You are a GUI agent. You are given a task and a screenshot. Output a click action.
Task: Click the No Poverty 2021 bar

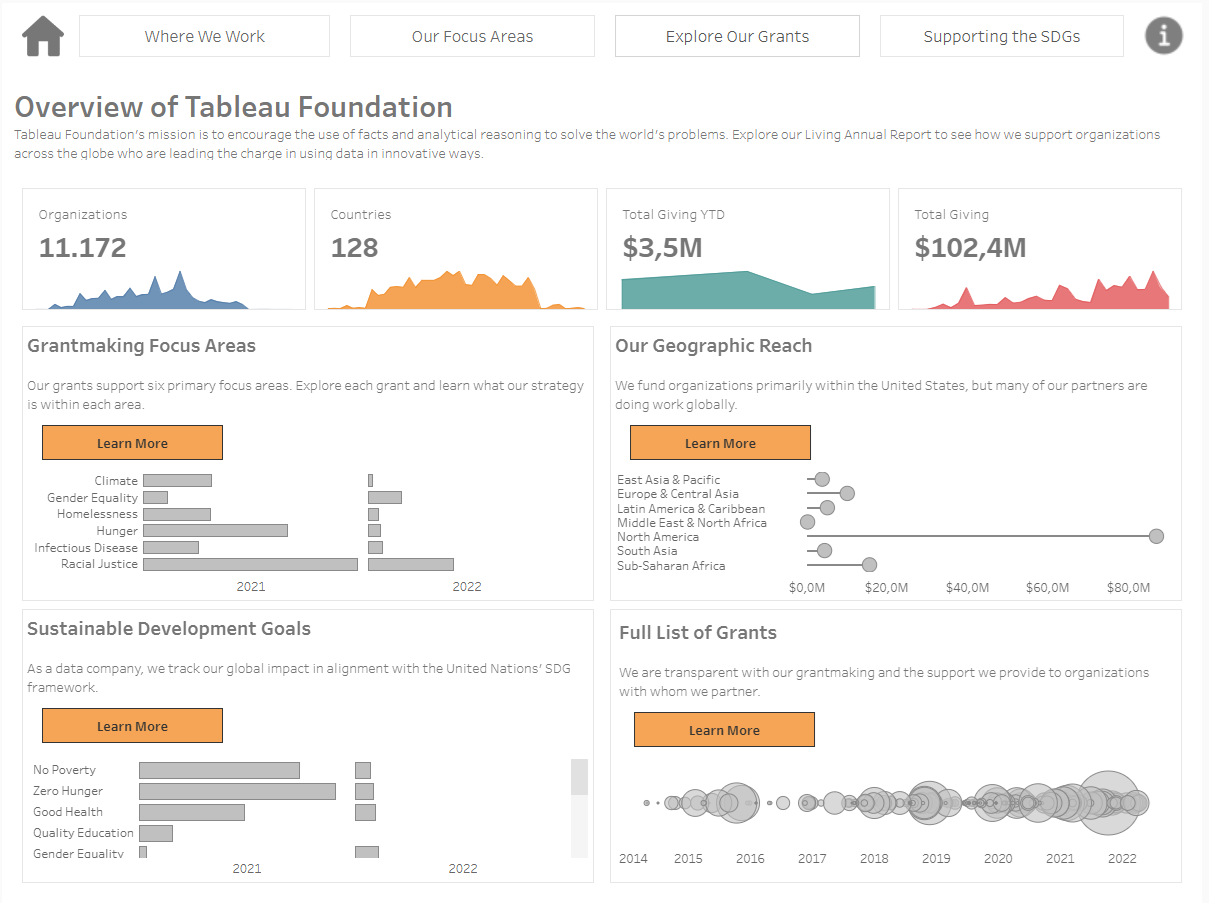tap(219, 770)
